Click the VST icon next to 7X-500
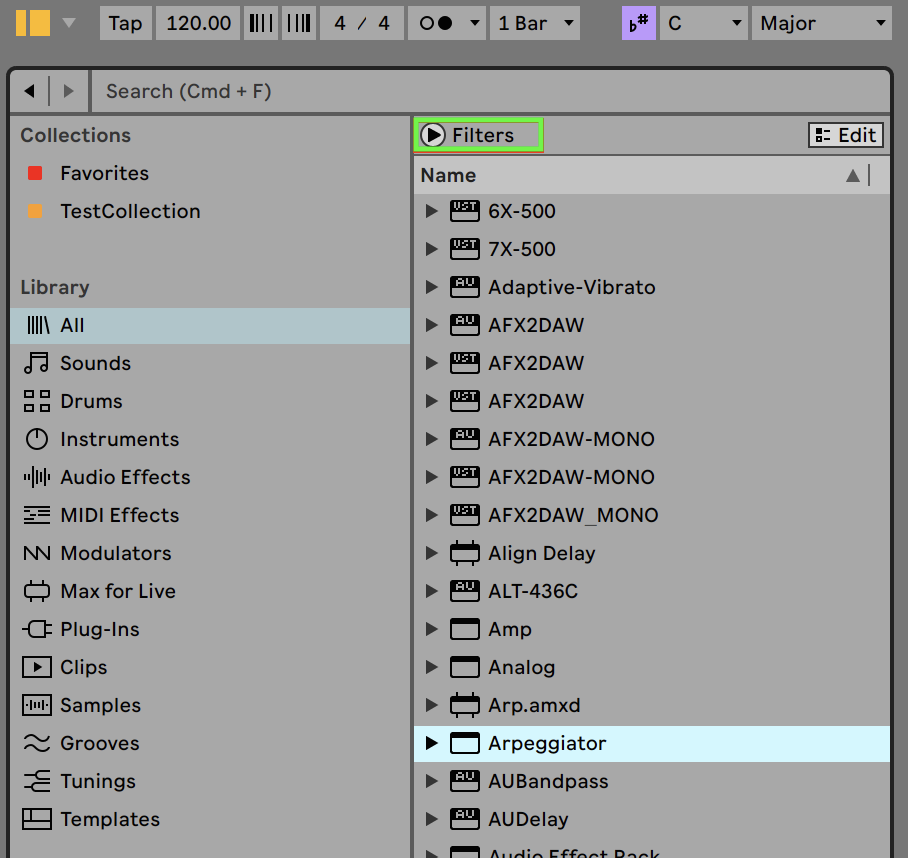The height and width of the screenshot is (858, 908). [x=465, y=249]
